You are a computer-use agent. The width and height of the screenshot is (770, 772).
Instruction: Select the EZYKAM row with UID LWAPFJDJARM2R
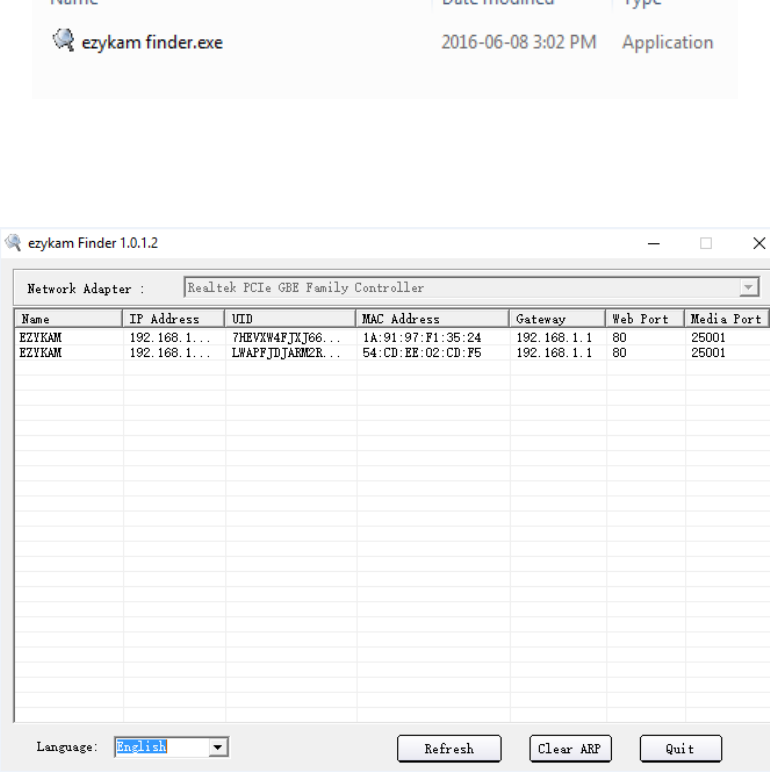point(392,353)
